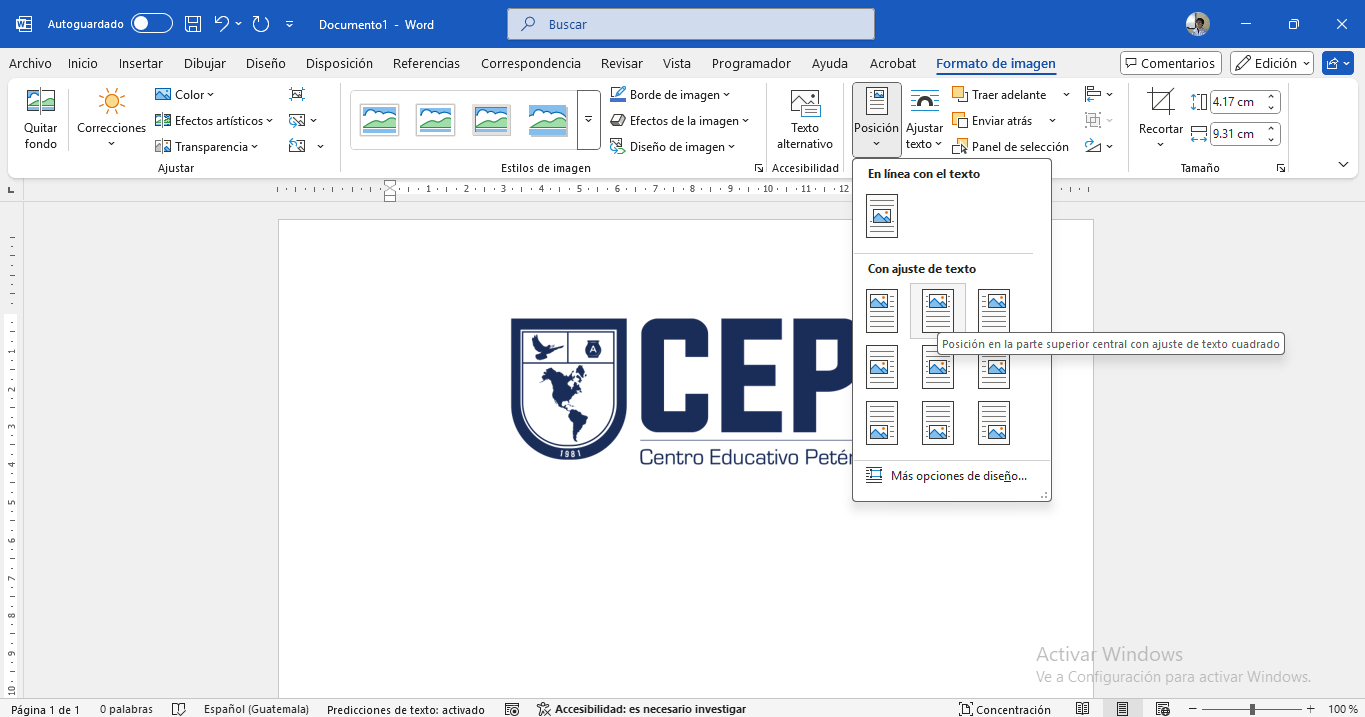Open the Edición mode dropdown
Image resolution: width=1365 pixels, height=717 pixels.
[x=1271, y=63]
